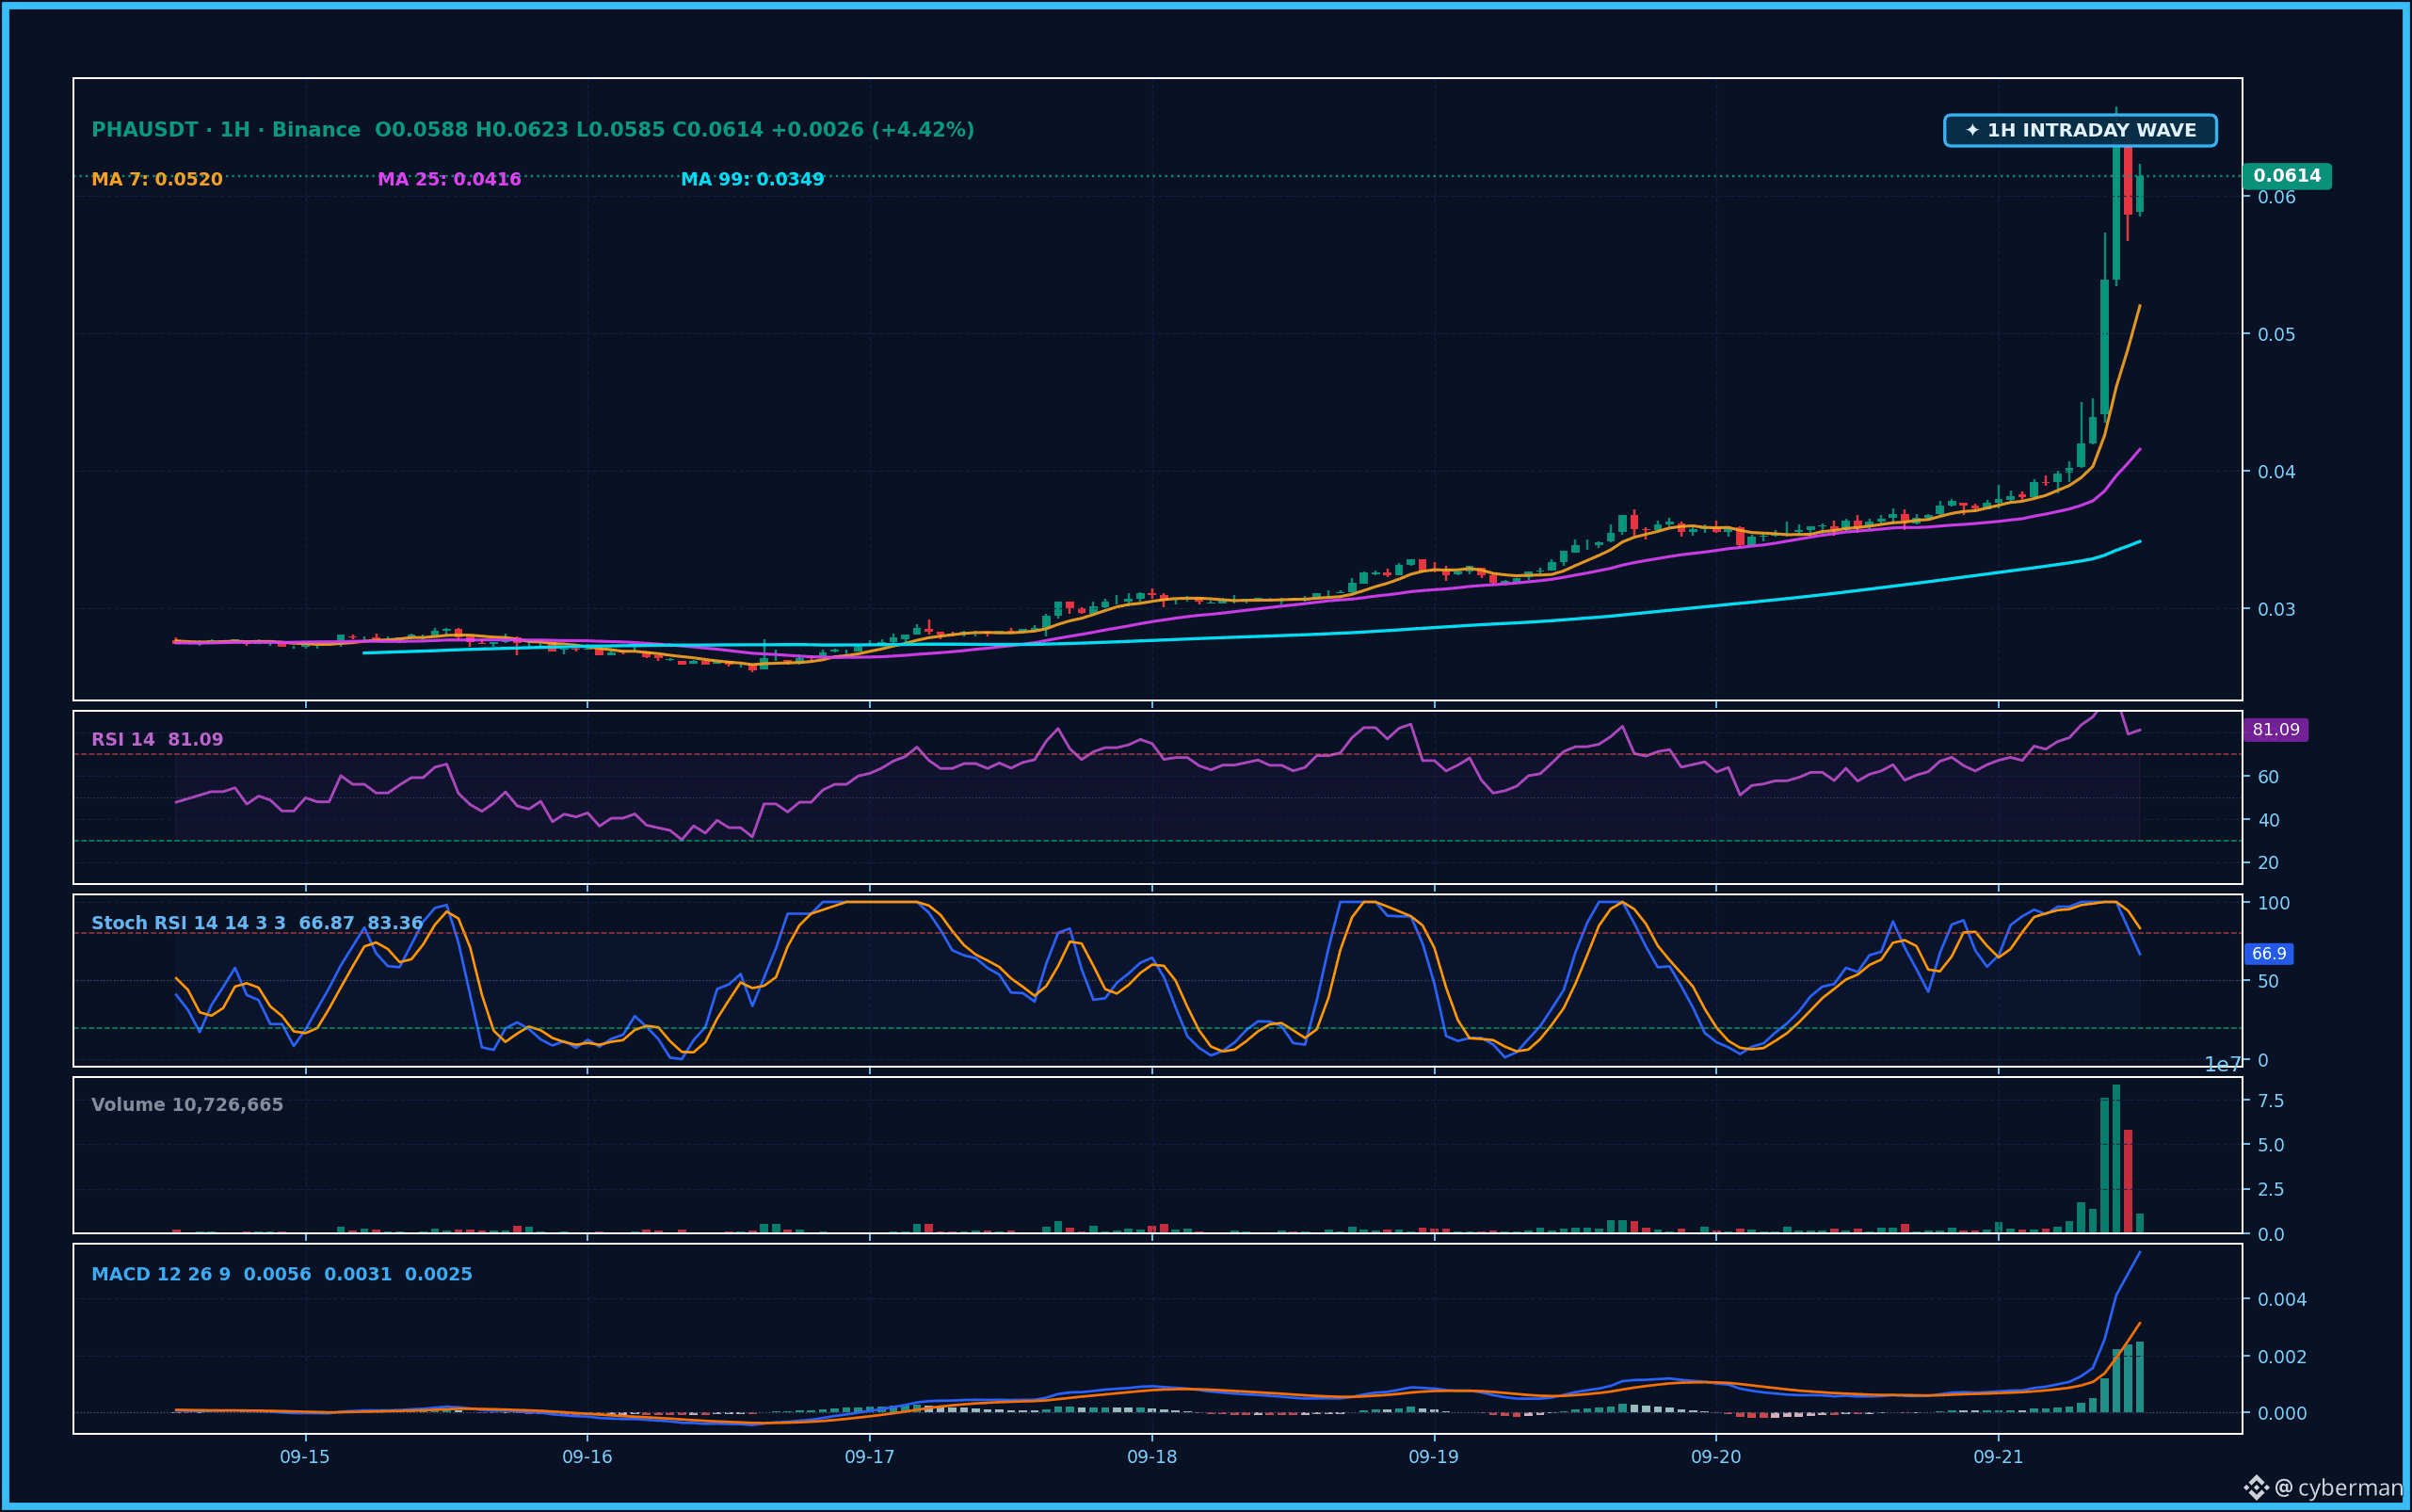Select the current price tag 0.0614

(2287, 176)
